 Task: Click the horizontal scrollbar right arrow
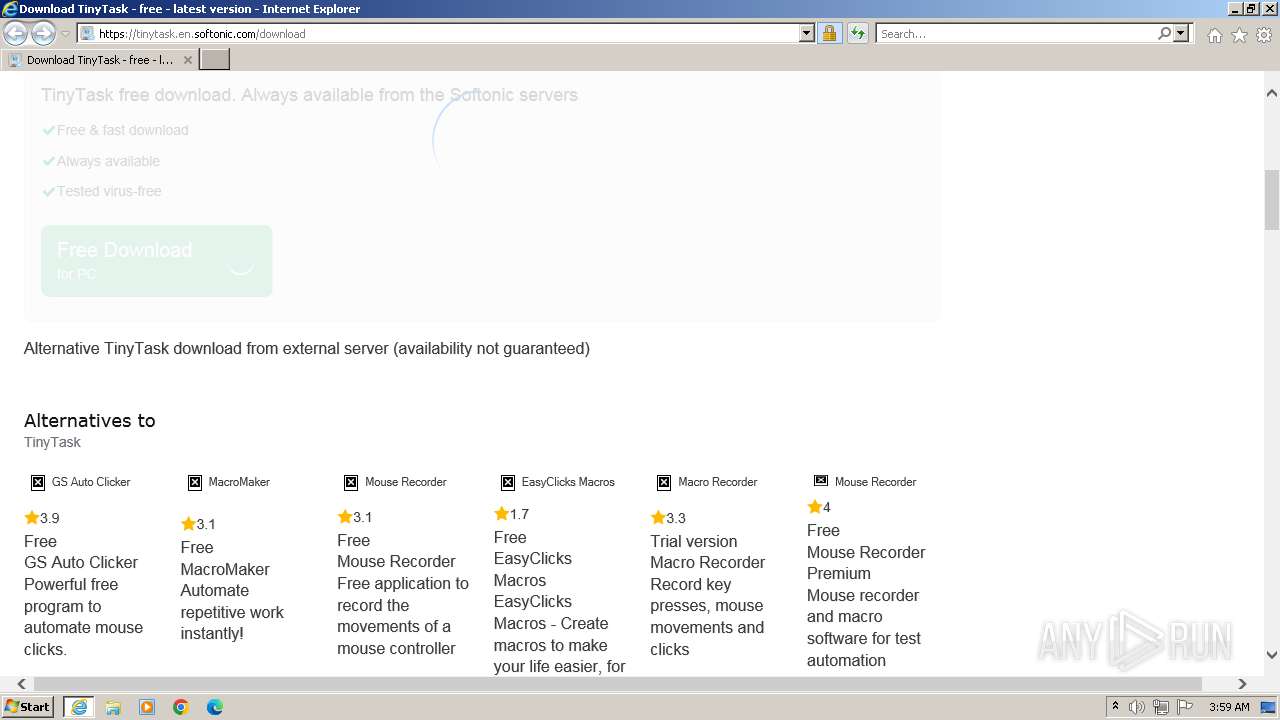point(1242,684)
